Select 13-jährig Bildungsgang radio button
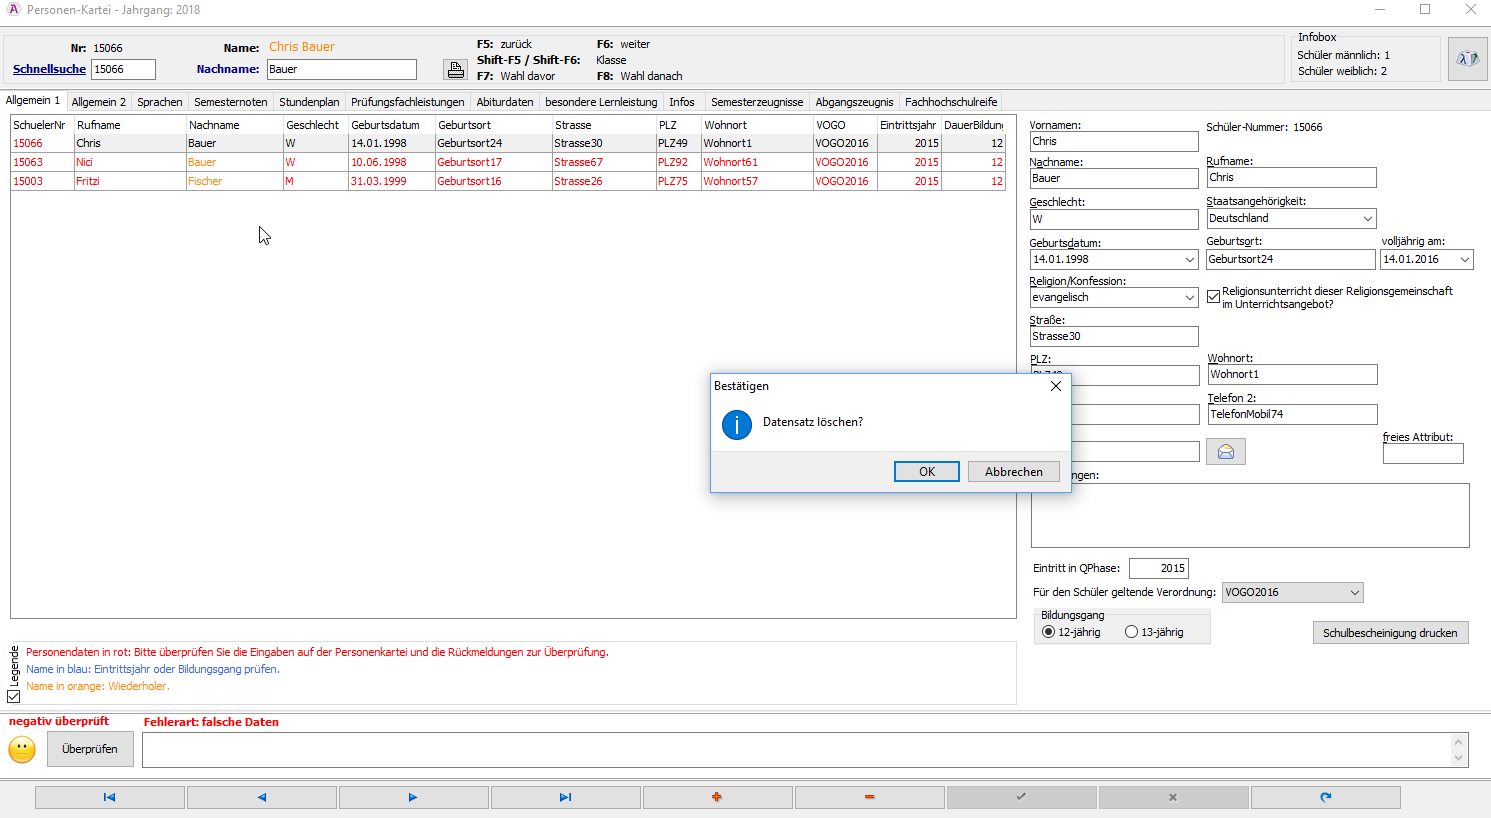The image size is (1491, 818). point(1131,632)
